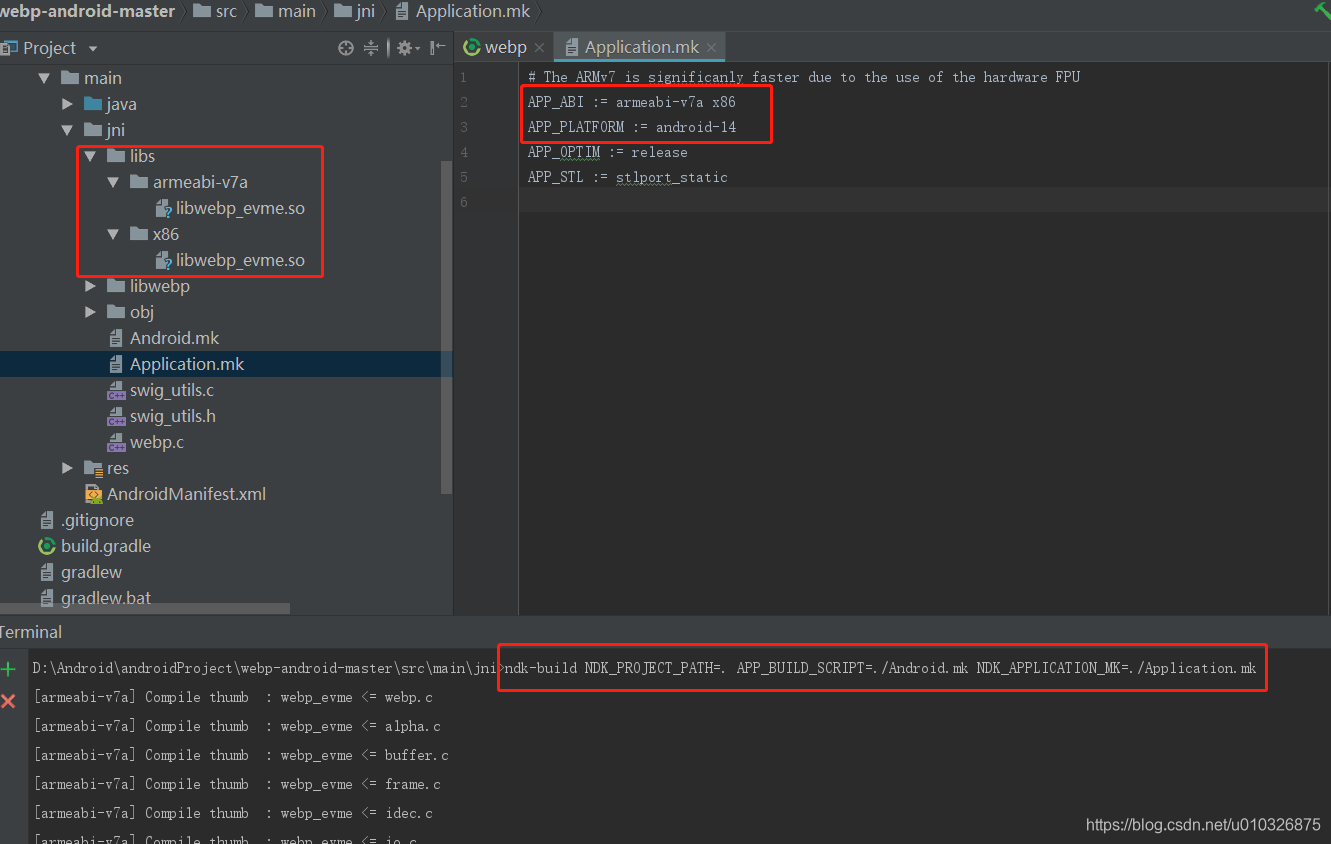Click the ARMv7 comment line in editor
Image resolution: width=1331 pixels, height=844 pixels.
pyautogui.click(x=804, y=77)
